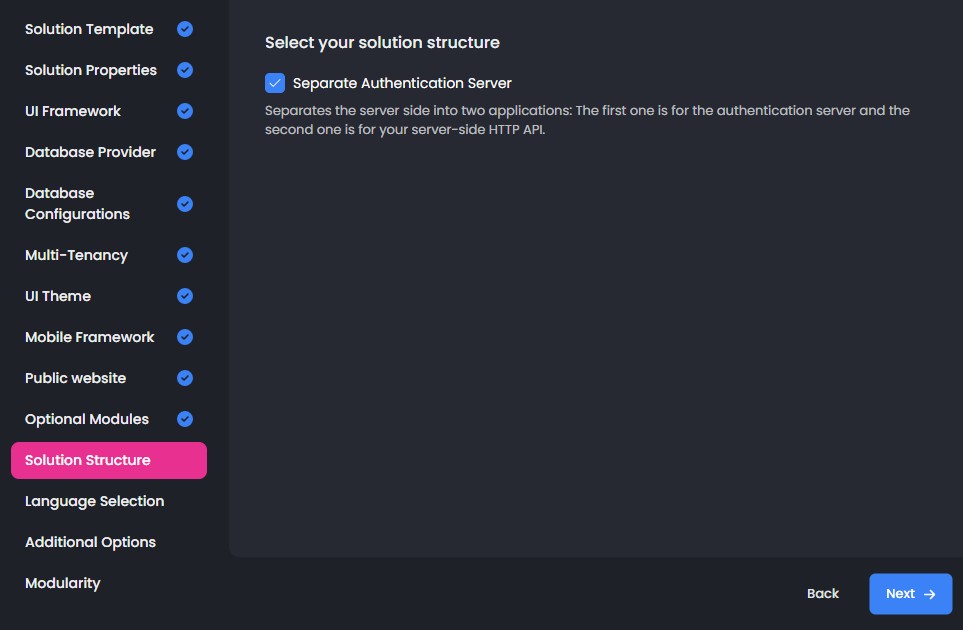Click the Multi-Tenancy checkmark icon
963x630 pixels.
coord(185,255)
